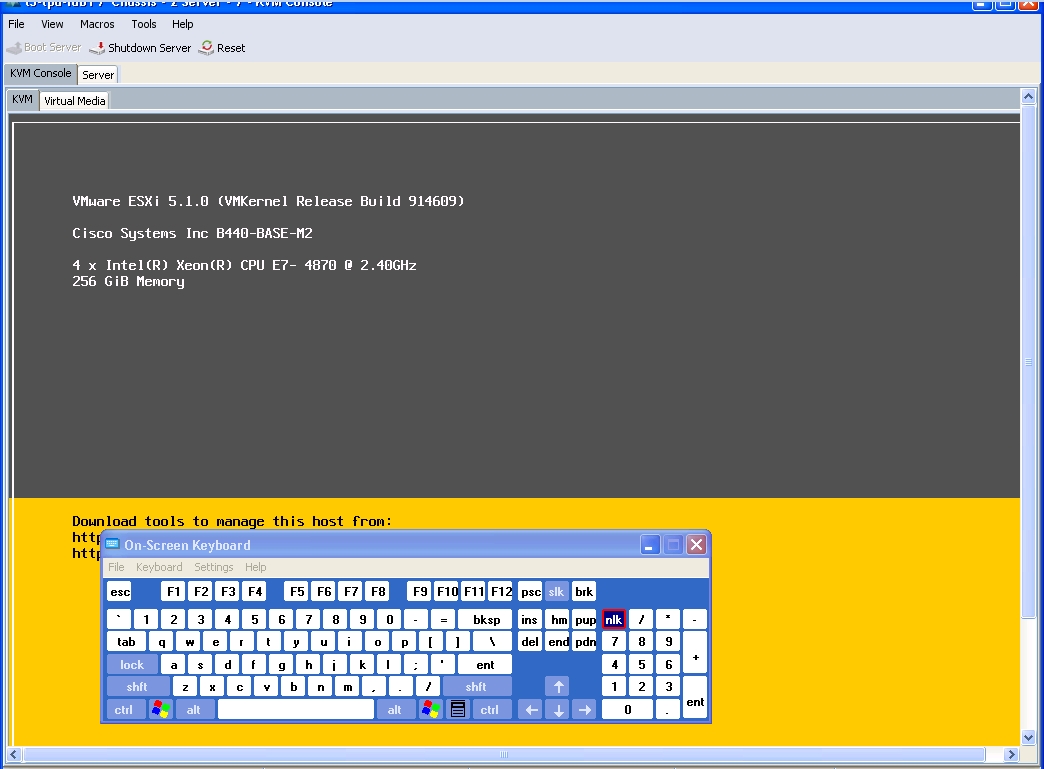Image resolution: width=1044 pixels, height=769 pixels.
Task: Toggle the left shft key
Action: 137,686
